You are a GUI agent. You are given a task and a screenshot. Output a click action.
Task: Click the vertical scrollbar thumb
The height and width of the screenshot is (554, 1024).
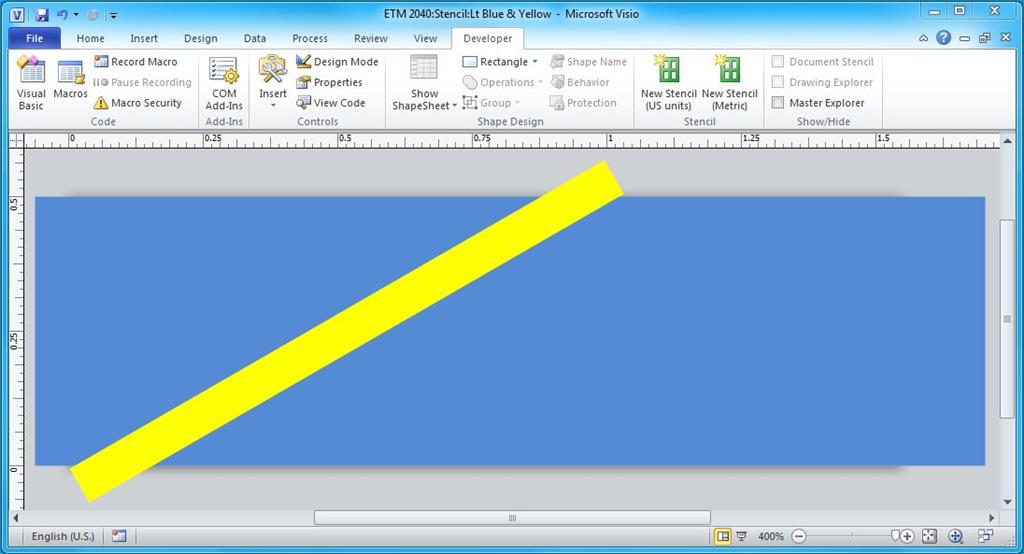click(x=1007, y=319)
